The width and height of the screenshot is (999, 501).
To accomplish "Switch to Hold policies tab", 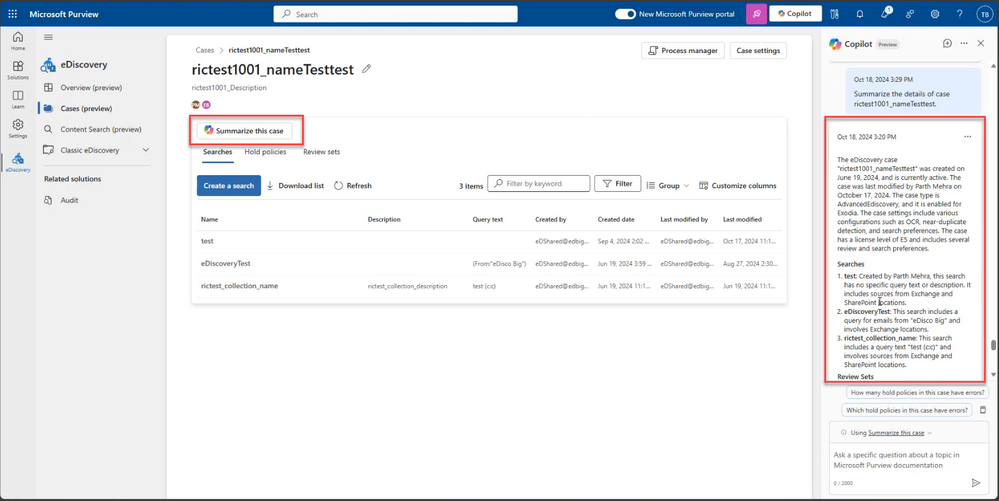I will pos(265,152).
